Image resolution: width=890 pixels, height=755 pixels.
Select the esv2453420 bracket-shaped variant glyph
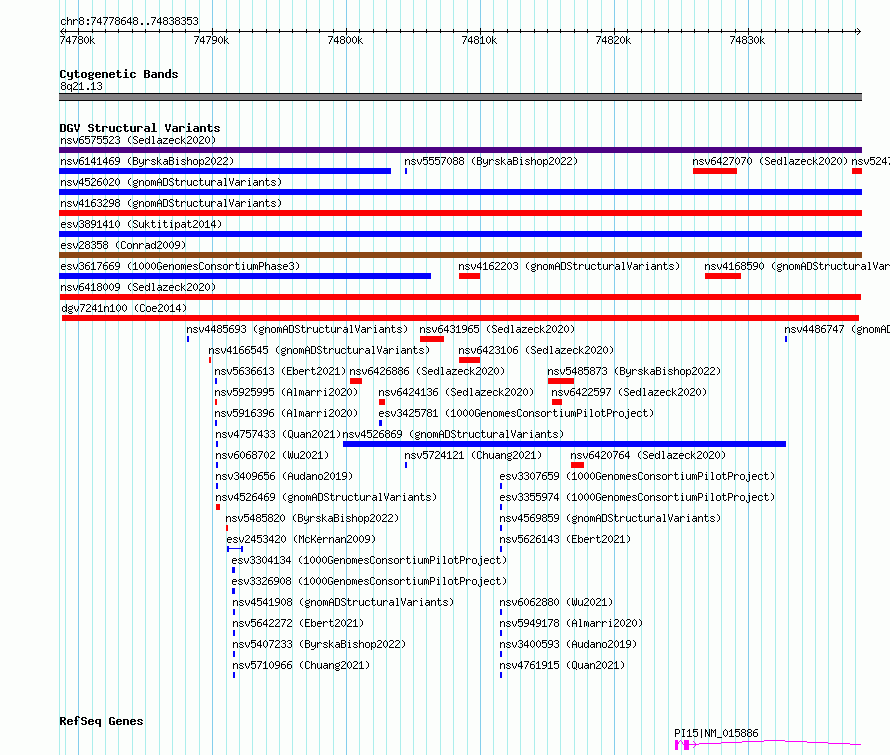(x=235, y=549)
